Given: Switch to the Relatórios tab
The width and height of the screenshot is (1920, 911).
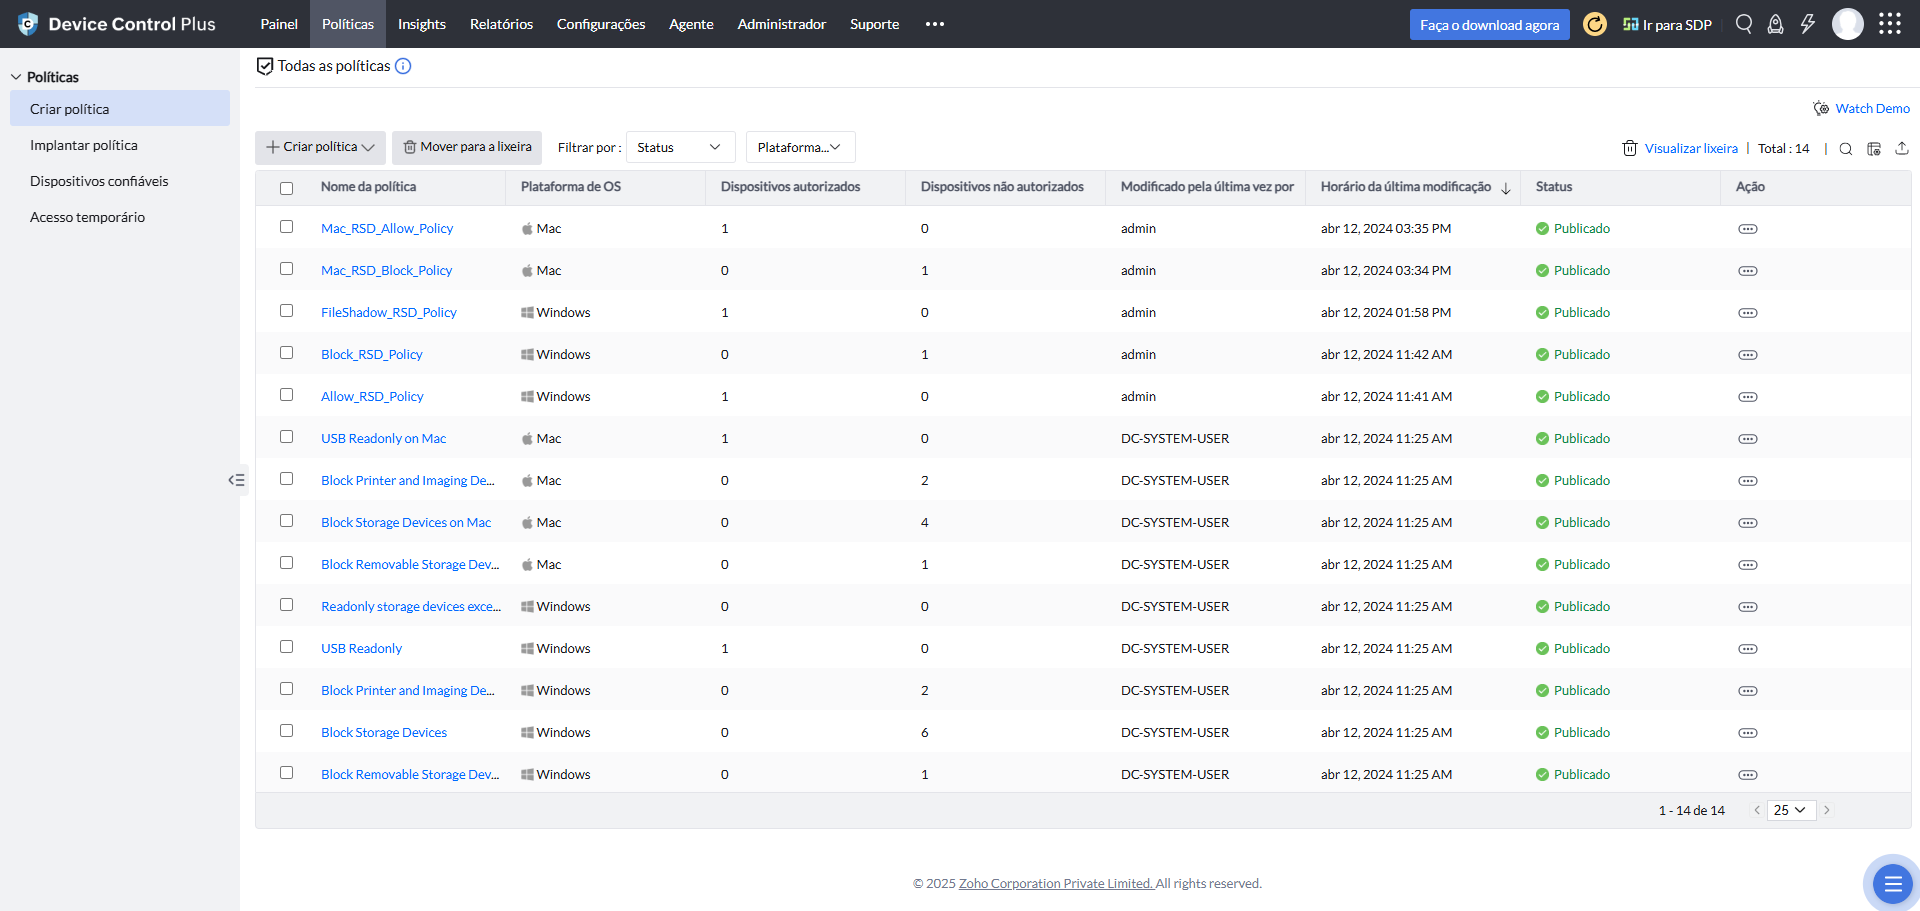Looking at the screenshot, I should pyautogui.click(x=501, y=24).
